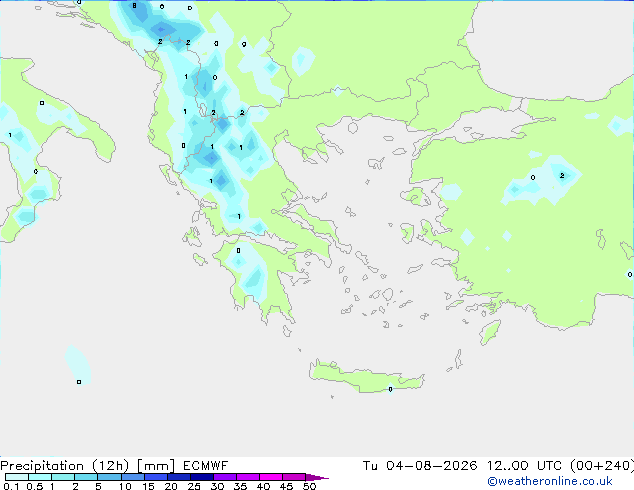
Task: Click the legend scale label '35'
Action: 240,486
